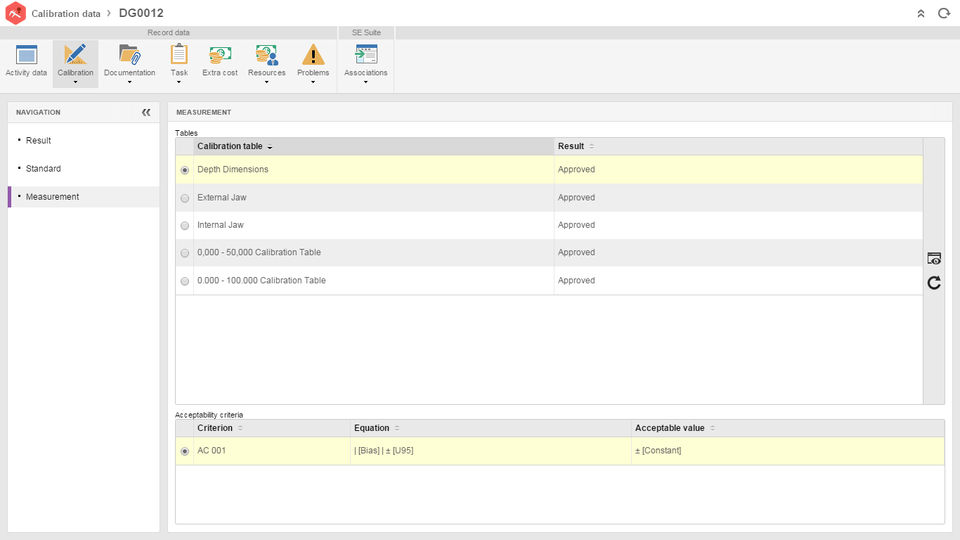This screenshot has width=960, height=540.
Task: Click the Task clipboard icon
Action: (179, 55)
